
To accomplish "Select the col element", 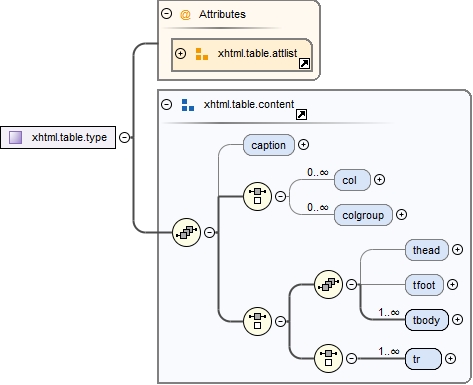I will [352, 180].
